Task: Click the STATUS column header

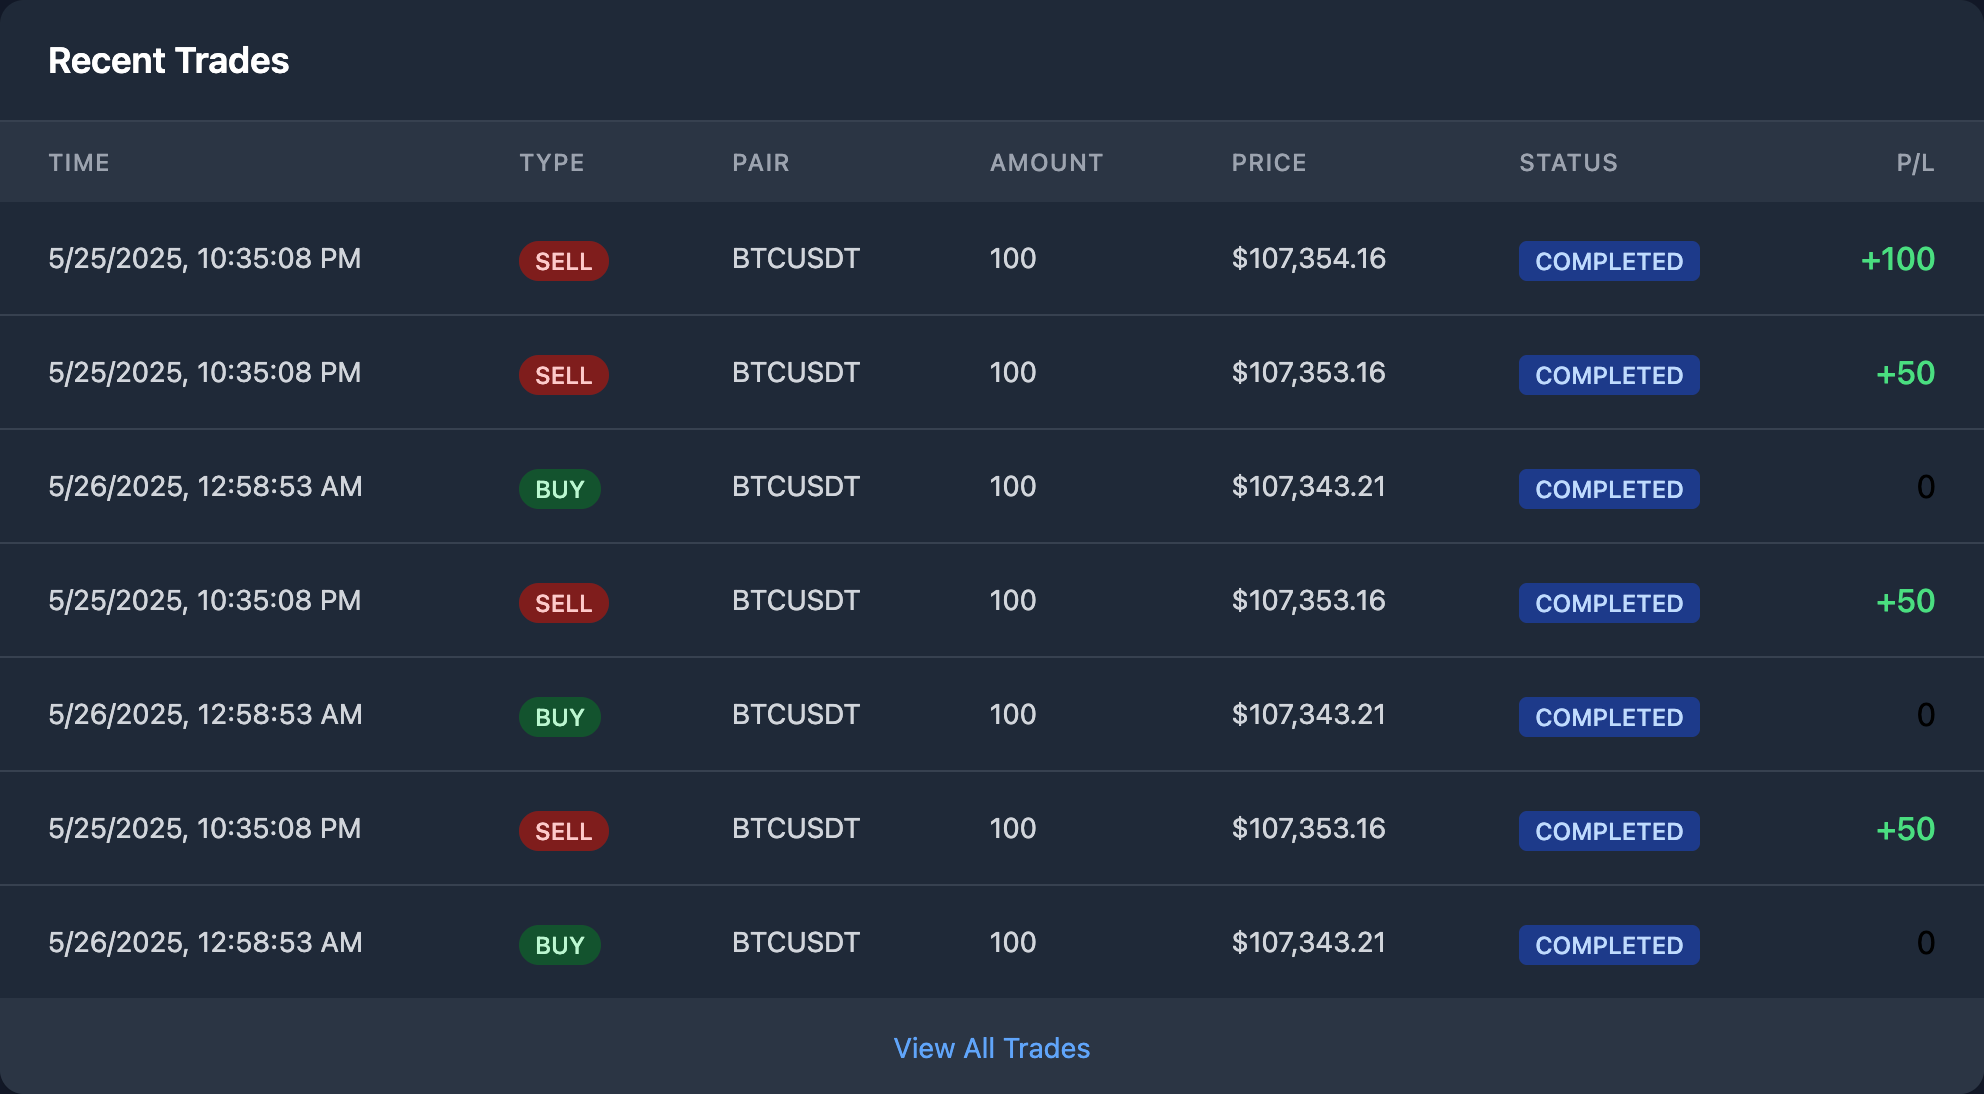Action: (1568, 163)
